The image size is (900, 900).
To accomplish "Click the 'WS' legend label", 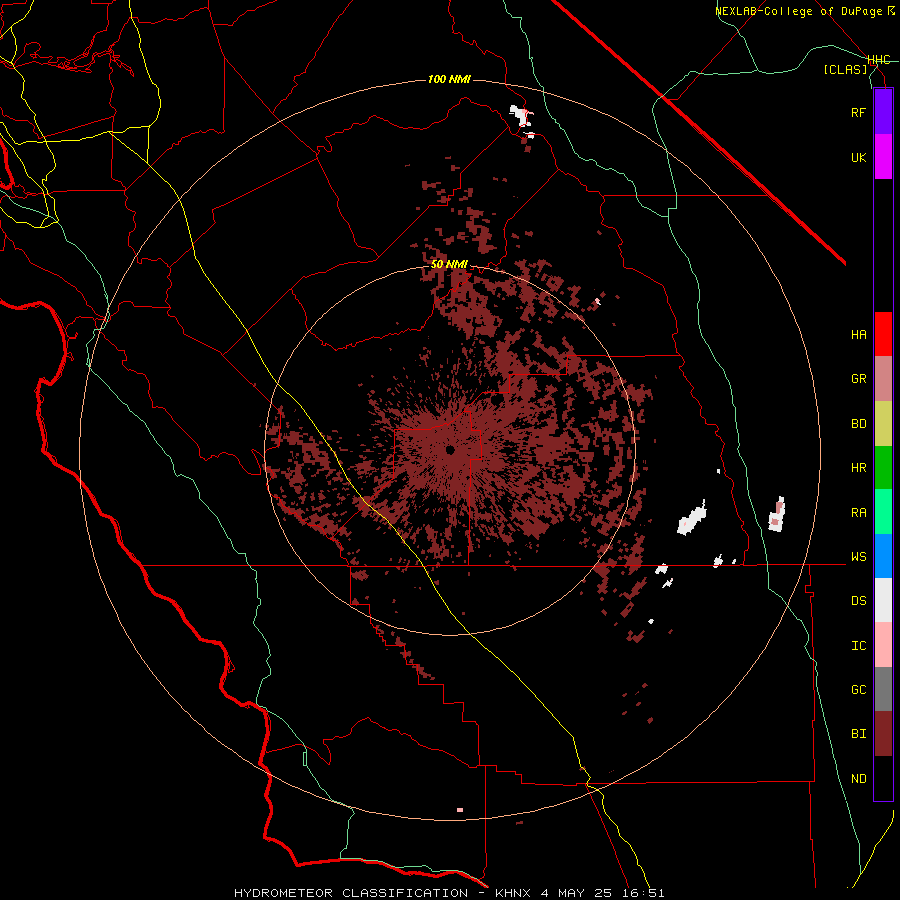I will click(x=858, y=557).
